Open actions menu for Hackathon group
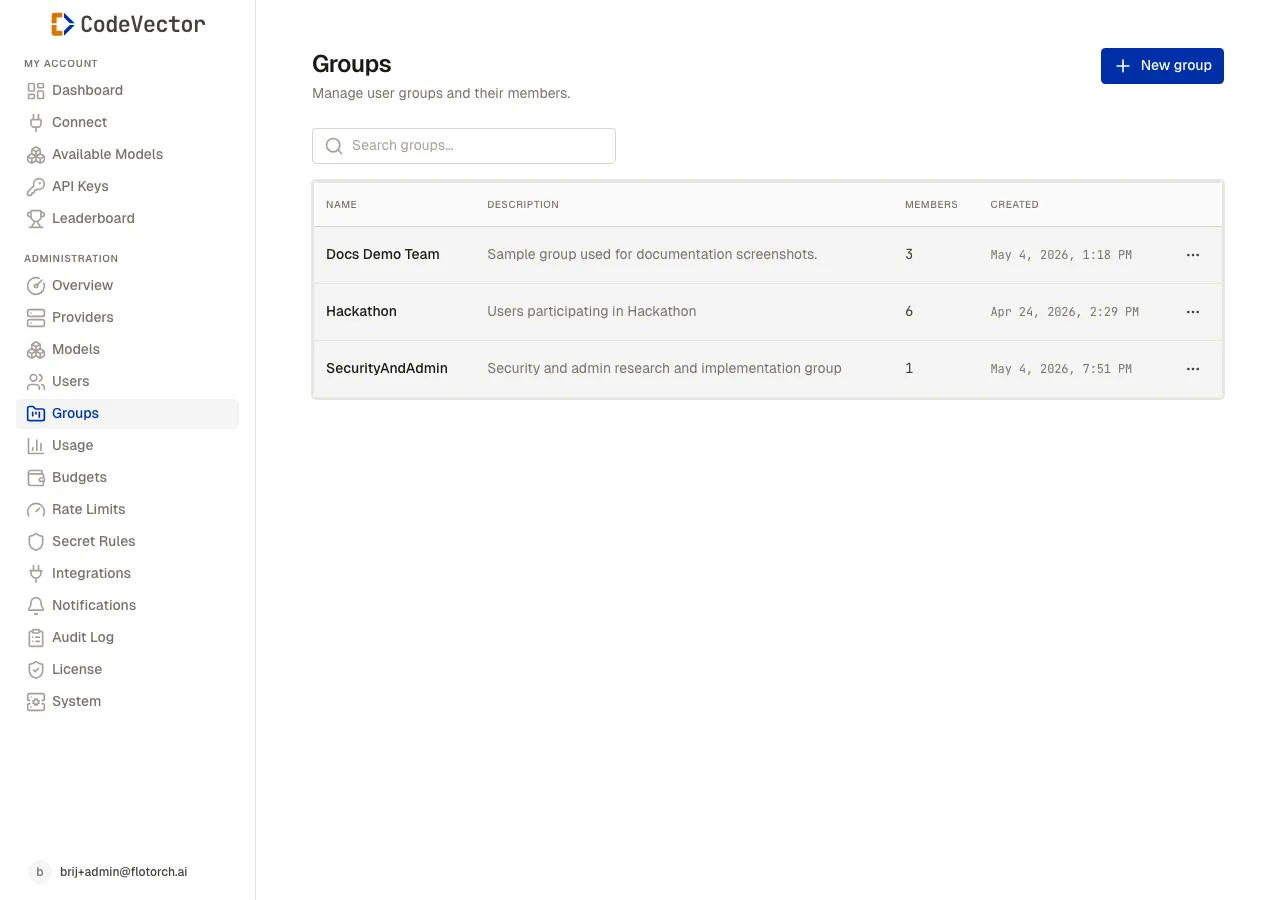 pos(1192,312)
